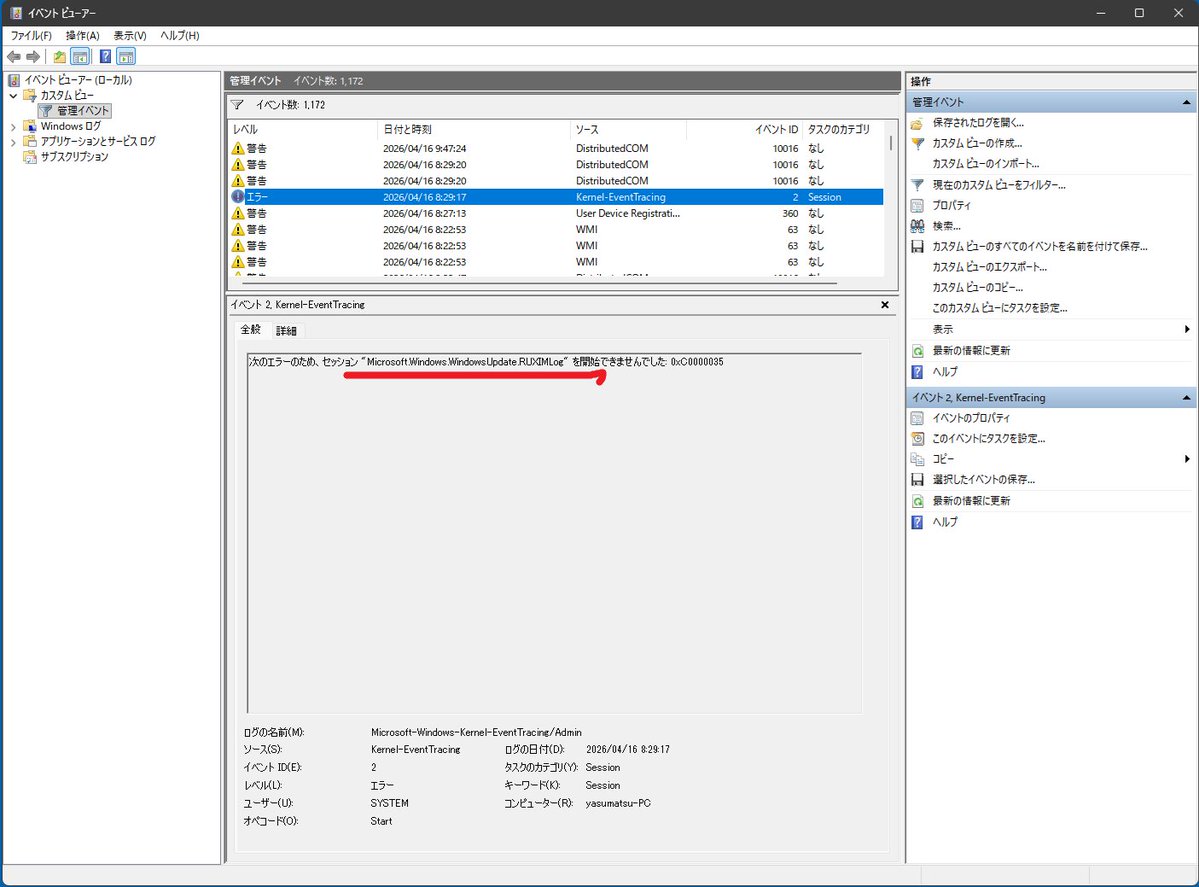Click the Help icon under 管理イベント section
Screen dimensions: 1199x887
(x=918, y=372)
